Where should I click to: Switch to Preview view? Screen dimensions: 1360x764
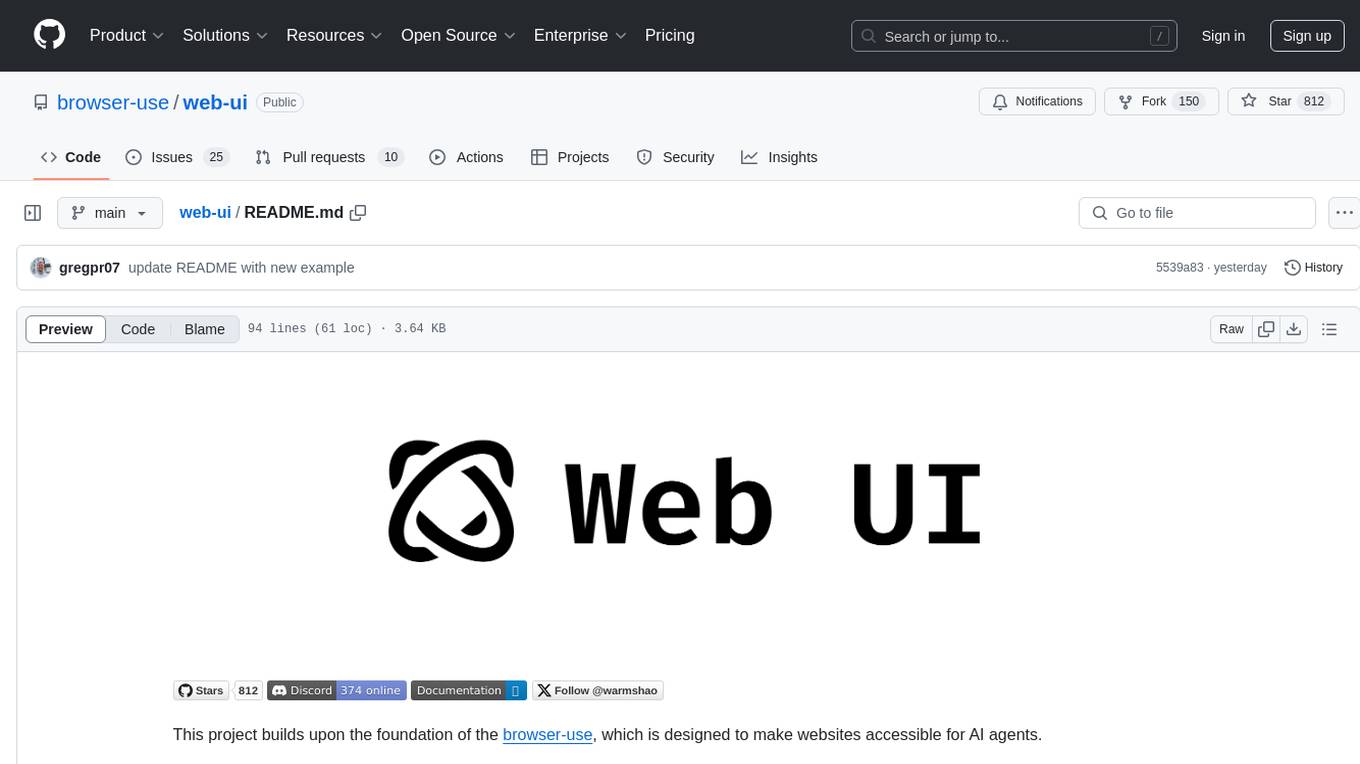tap(66, 329)
